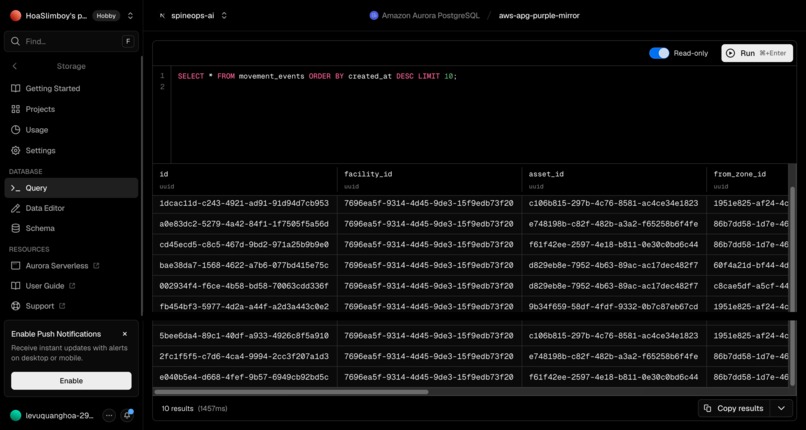Click the Settings gear icon
The height and width of the screenshot is (430, 806).
click(x=15, y=151)
